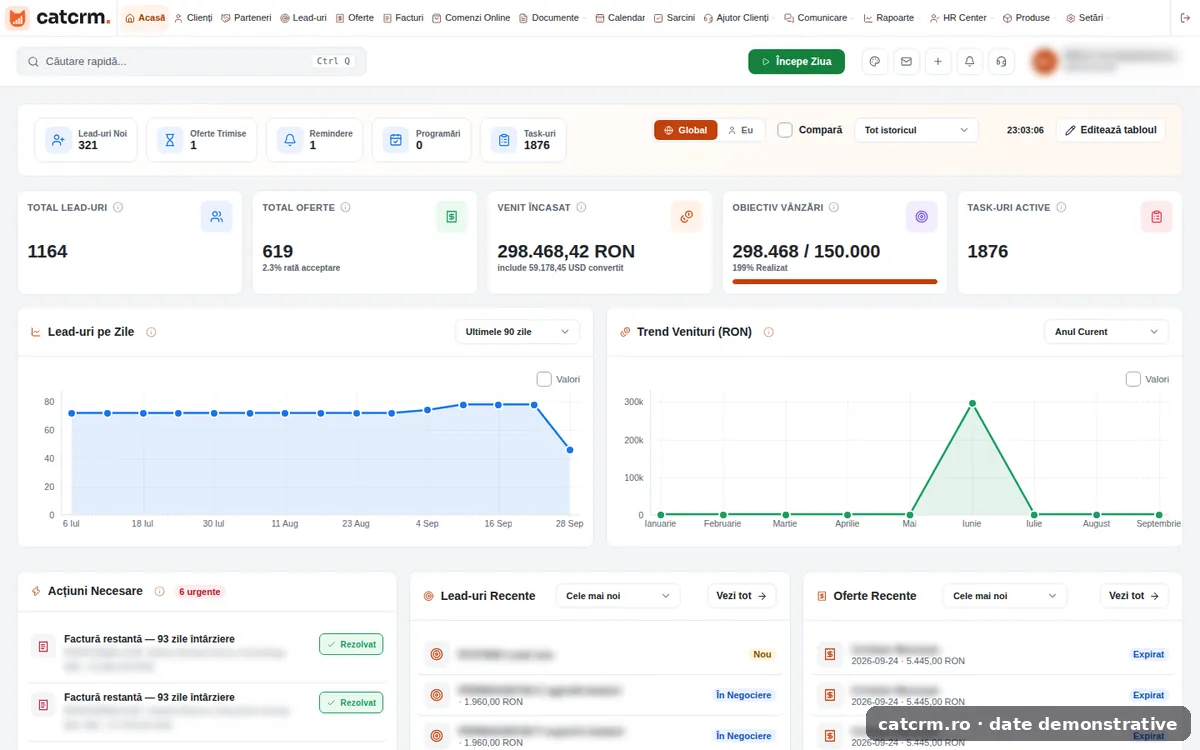Viewport: 1200px width, 750px height.
Task: Expand the Setări menu
Action: pos(1088,18)
